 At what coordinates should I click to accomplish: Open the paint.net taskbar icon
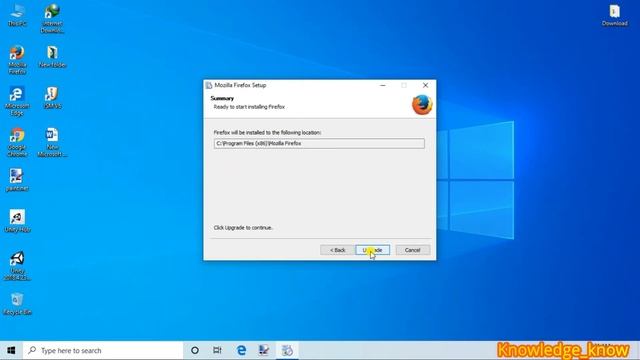click(264, 351)
